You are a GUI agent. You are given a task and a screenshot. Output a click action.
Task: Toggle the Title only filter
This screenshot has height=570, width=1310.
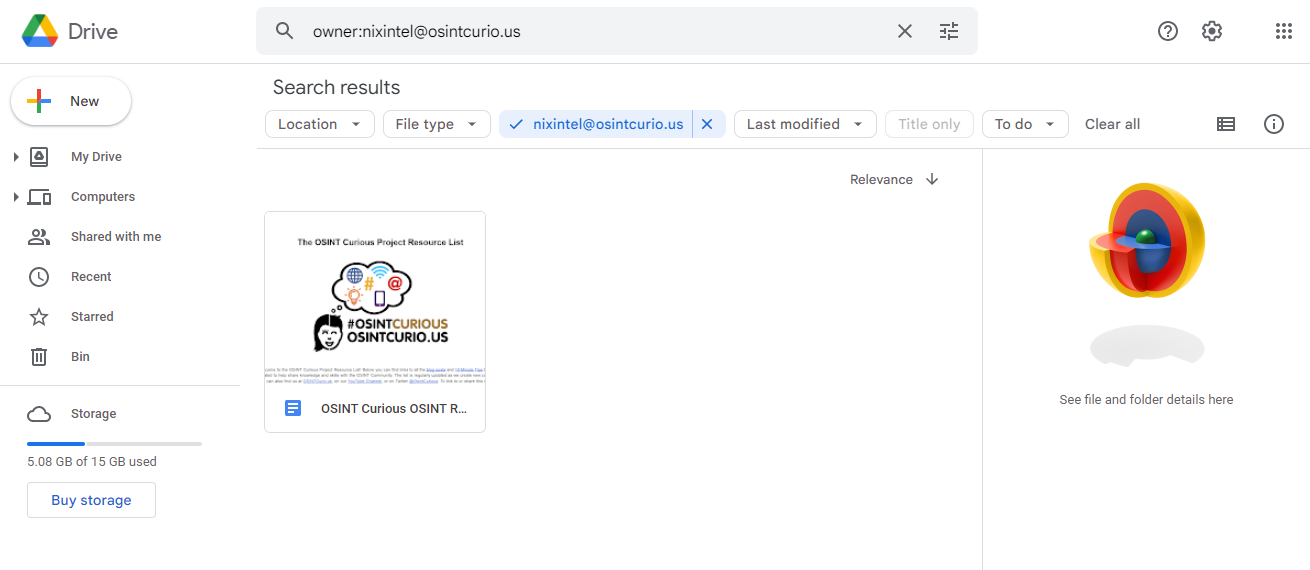click(929, 124)
